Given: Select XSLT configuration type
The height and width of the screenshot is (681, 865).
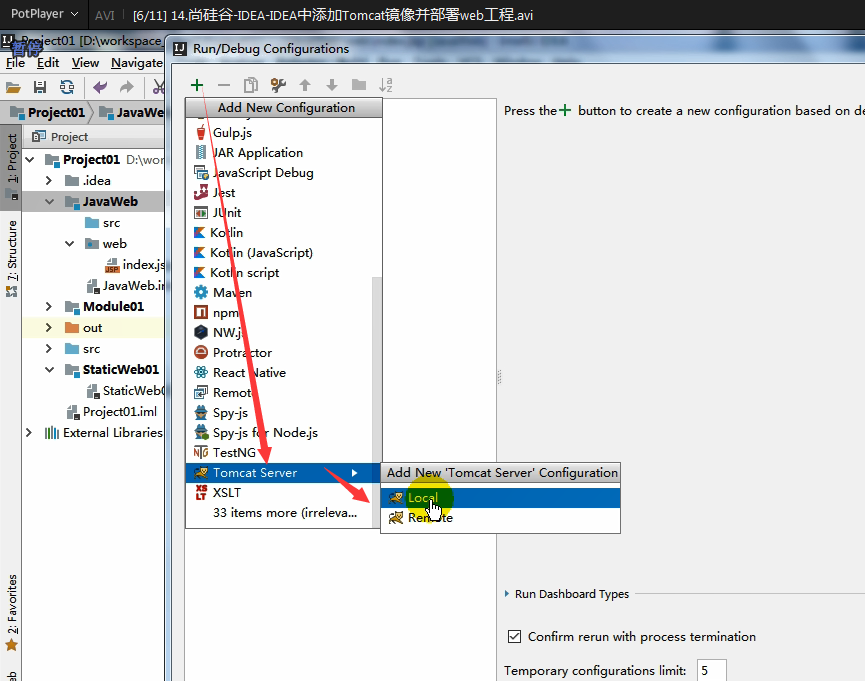Looking at the screenshot, I should point(280,493).
